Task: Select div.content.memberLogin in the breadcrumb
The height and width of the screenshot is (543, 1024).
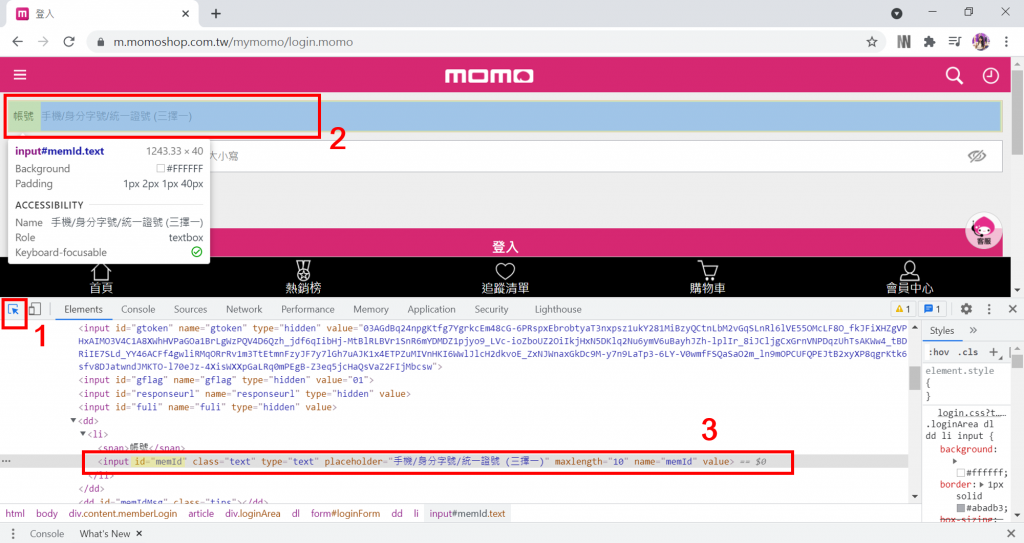Action: click(x=123, y=514)
